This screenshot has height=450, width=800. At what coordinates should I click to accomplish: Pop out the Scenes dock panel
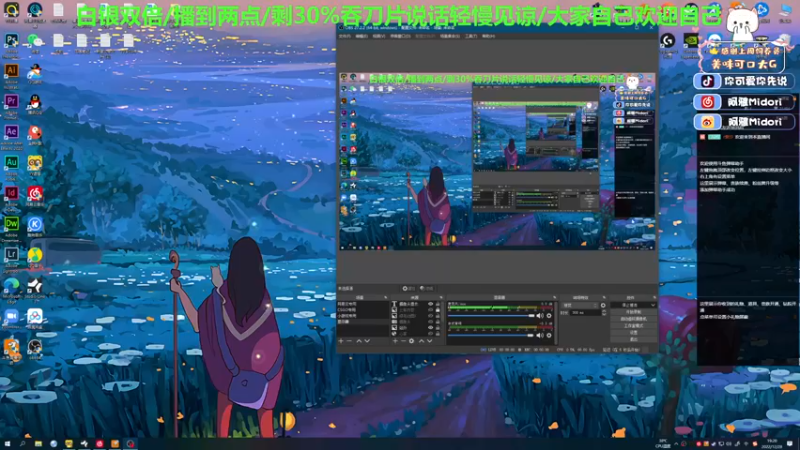[x=386, y=297]
